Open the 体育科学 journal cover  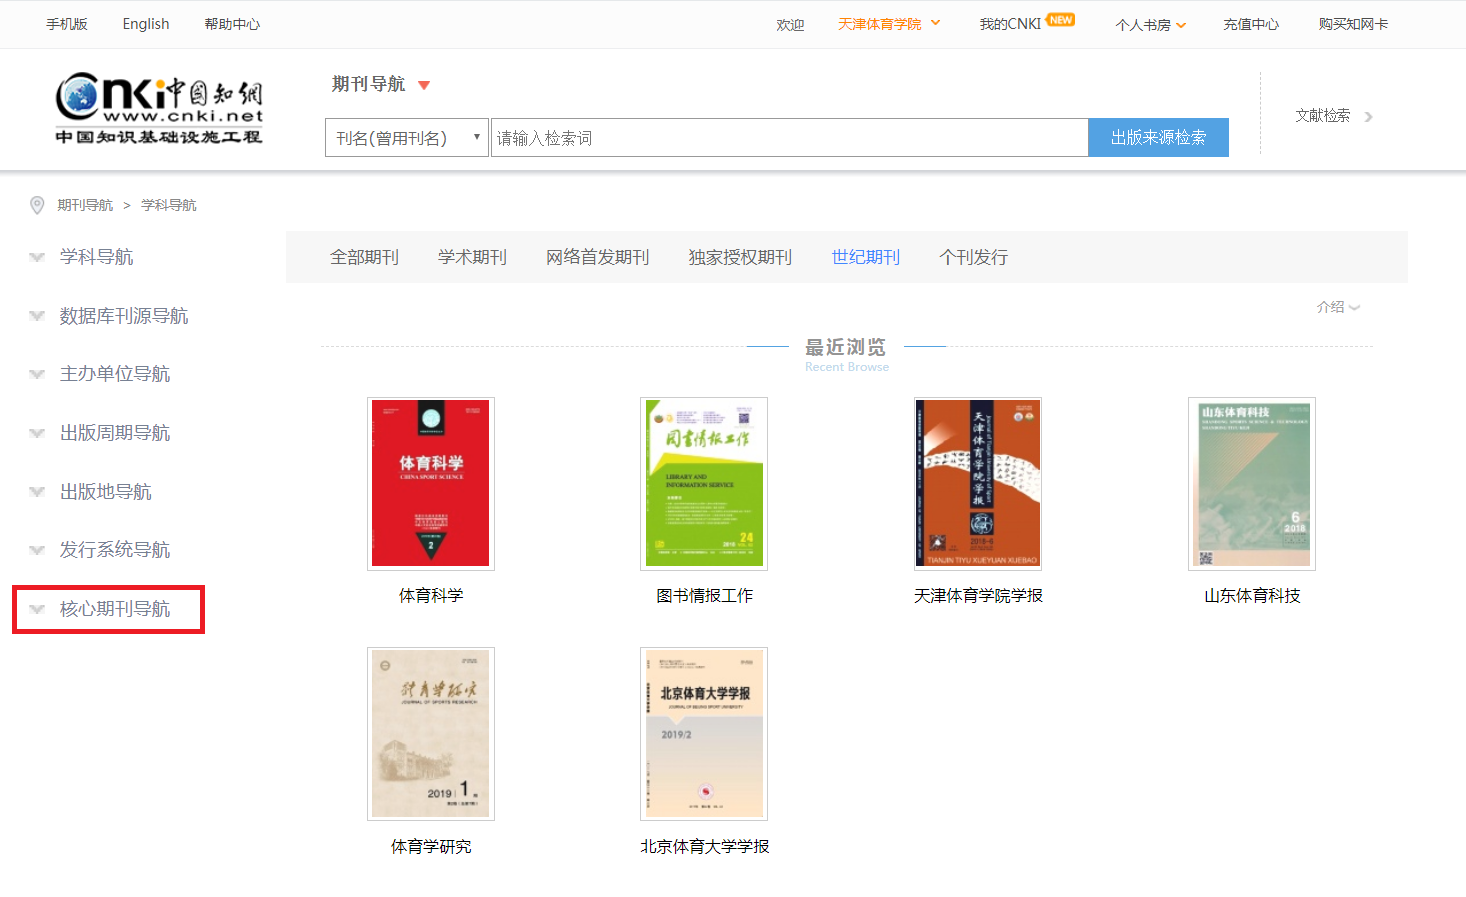[431, 484]
